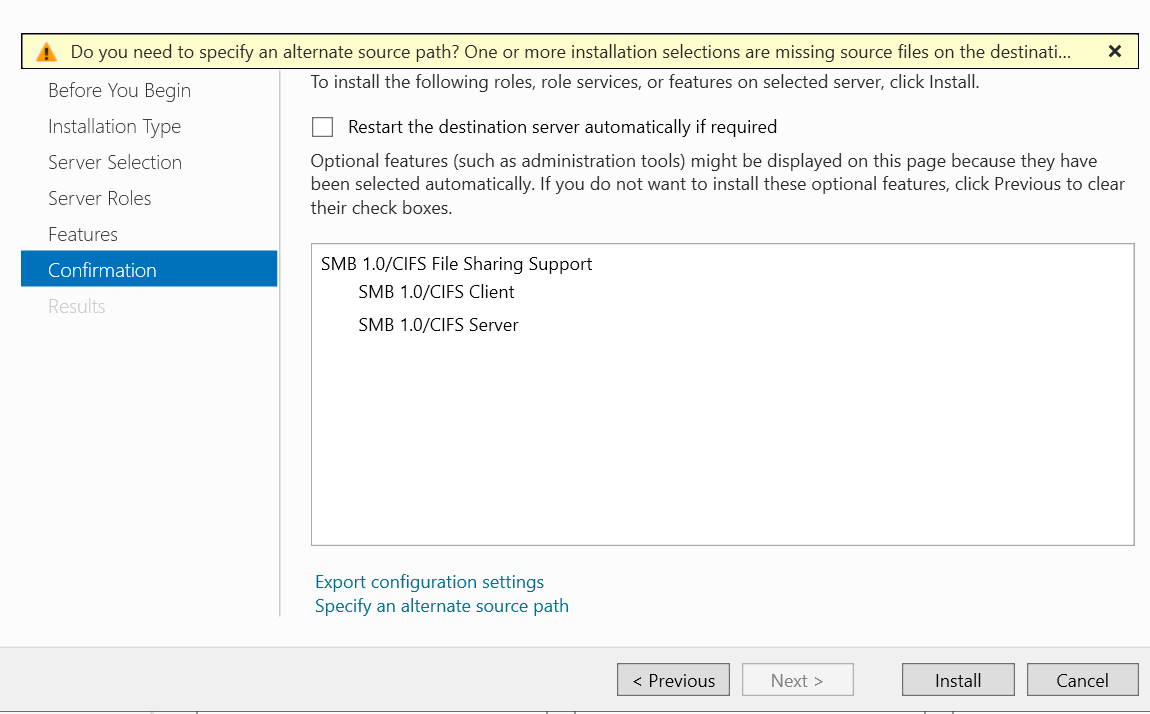Click Specify an alternate source path
Image resolution: width=1150 pixels, height=714 pixels.
click(x=441, y=605)
